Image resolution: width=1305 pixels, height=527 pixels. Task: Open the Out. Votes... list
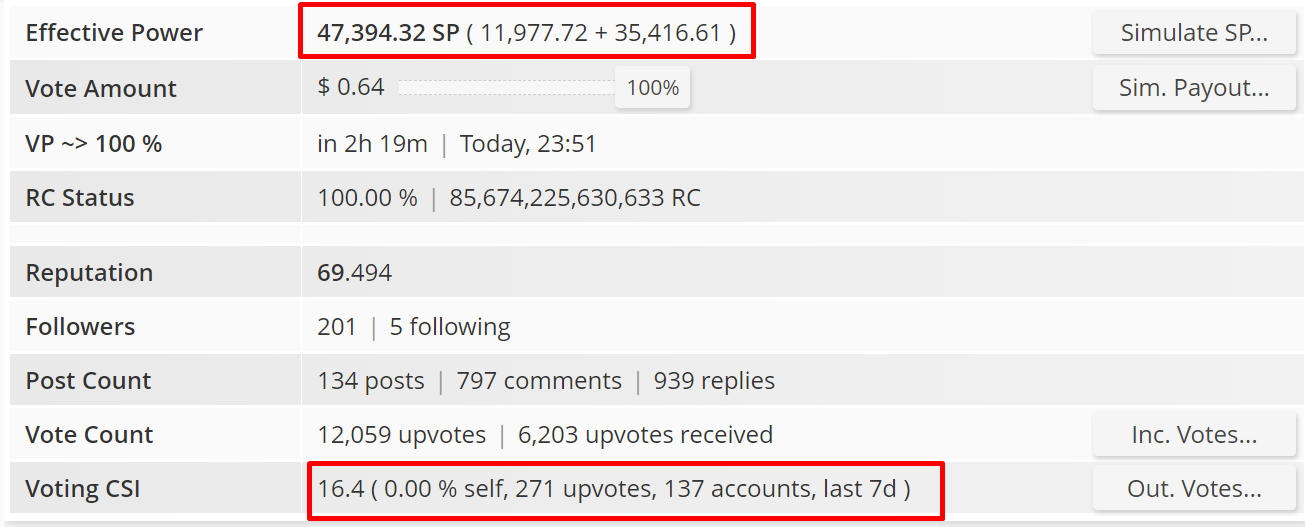1194,489
